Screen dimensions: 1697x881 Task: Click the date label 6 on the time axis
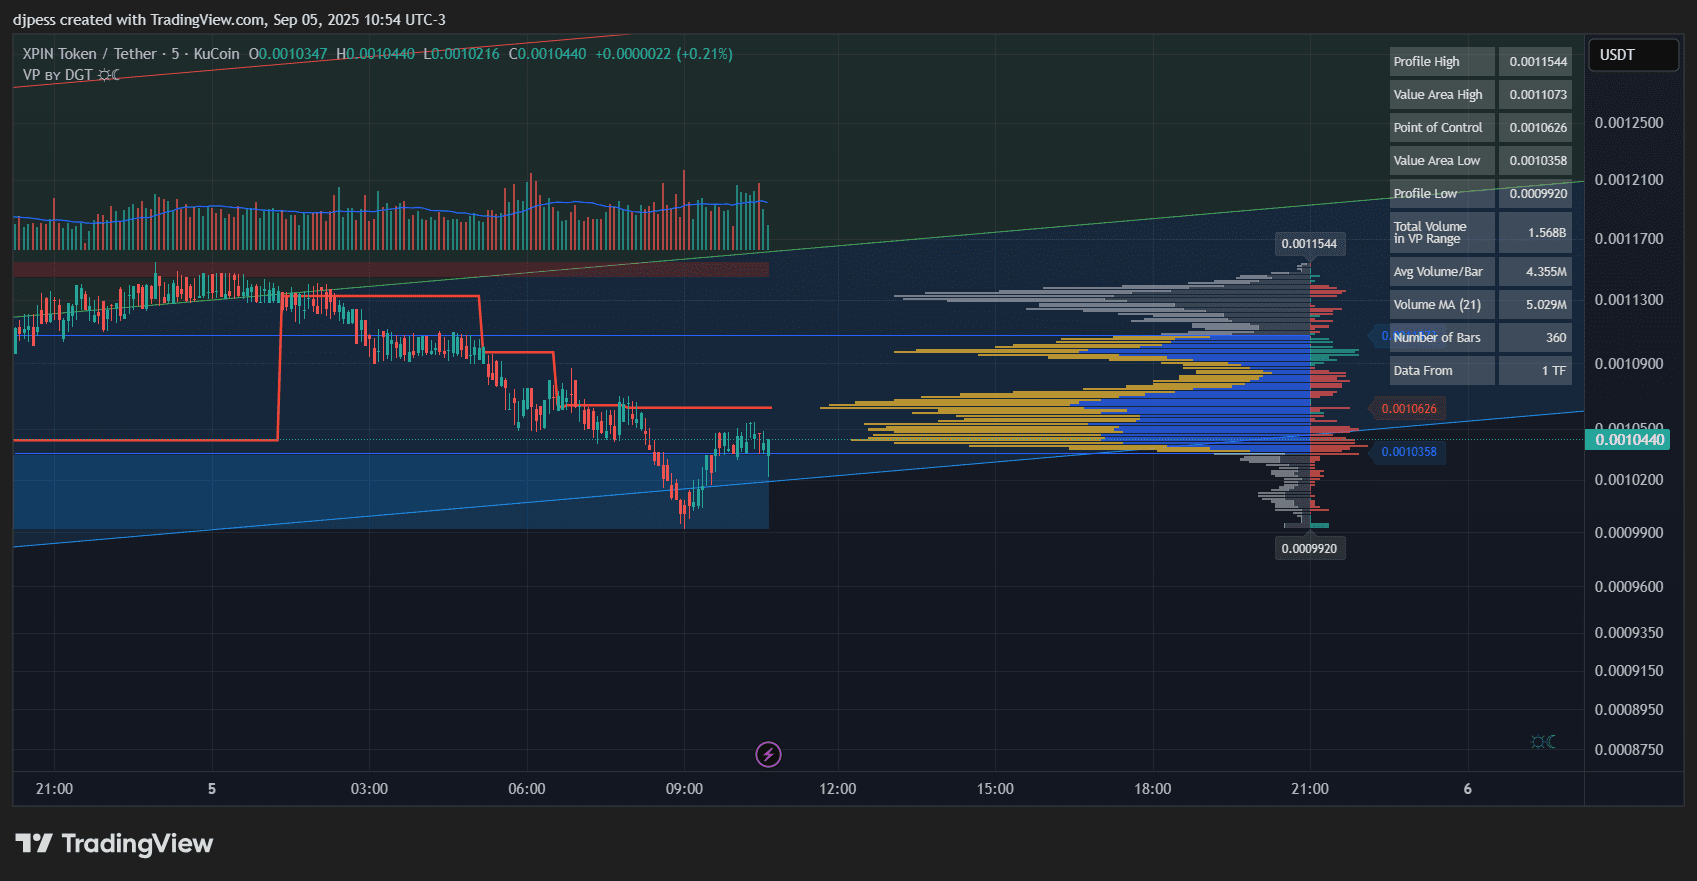(x=1468, y=788)
